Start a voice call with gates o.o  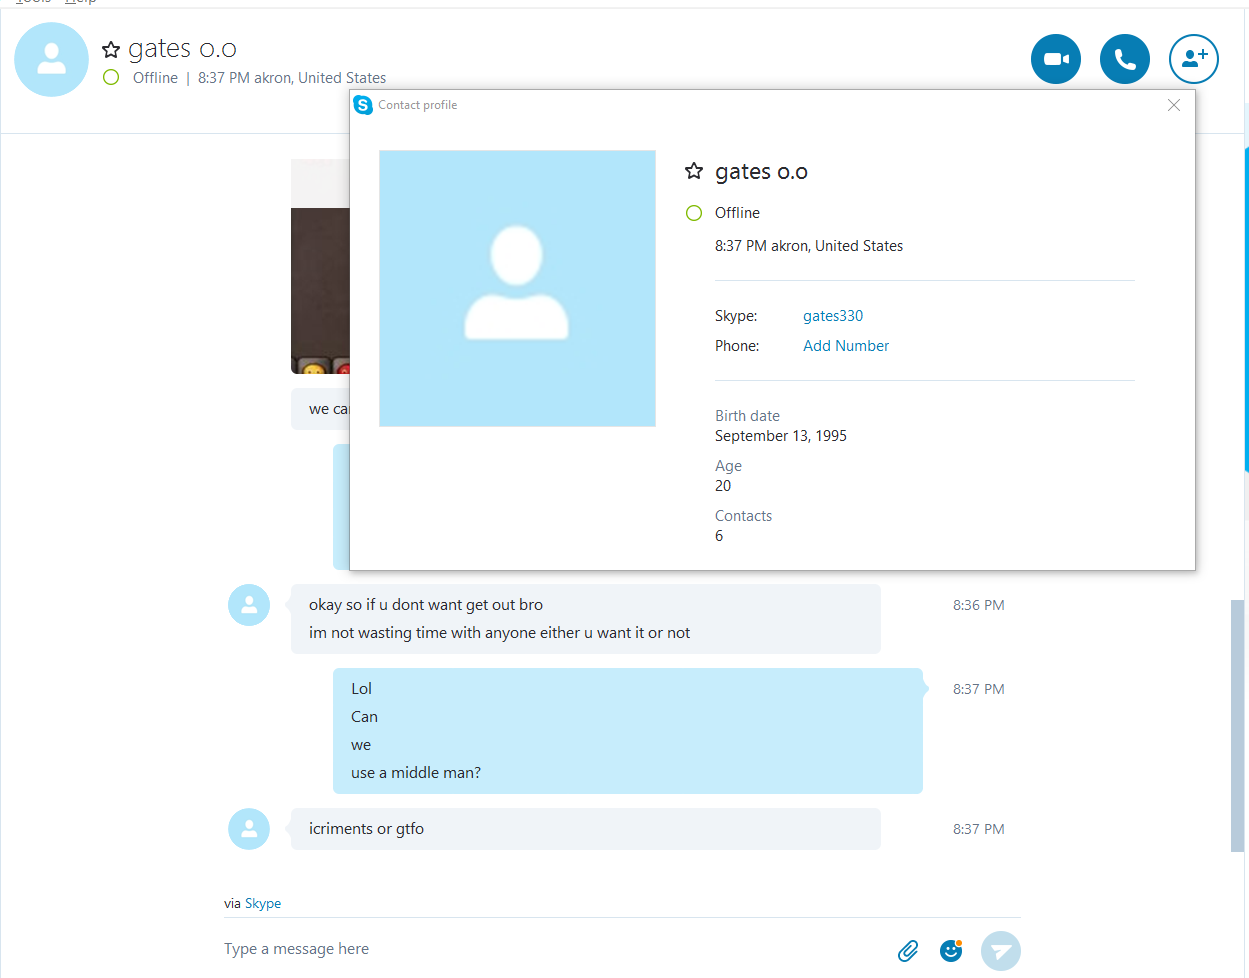click(1125, 59)
